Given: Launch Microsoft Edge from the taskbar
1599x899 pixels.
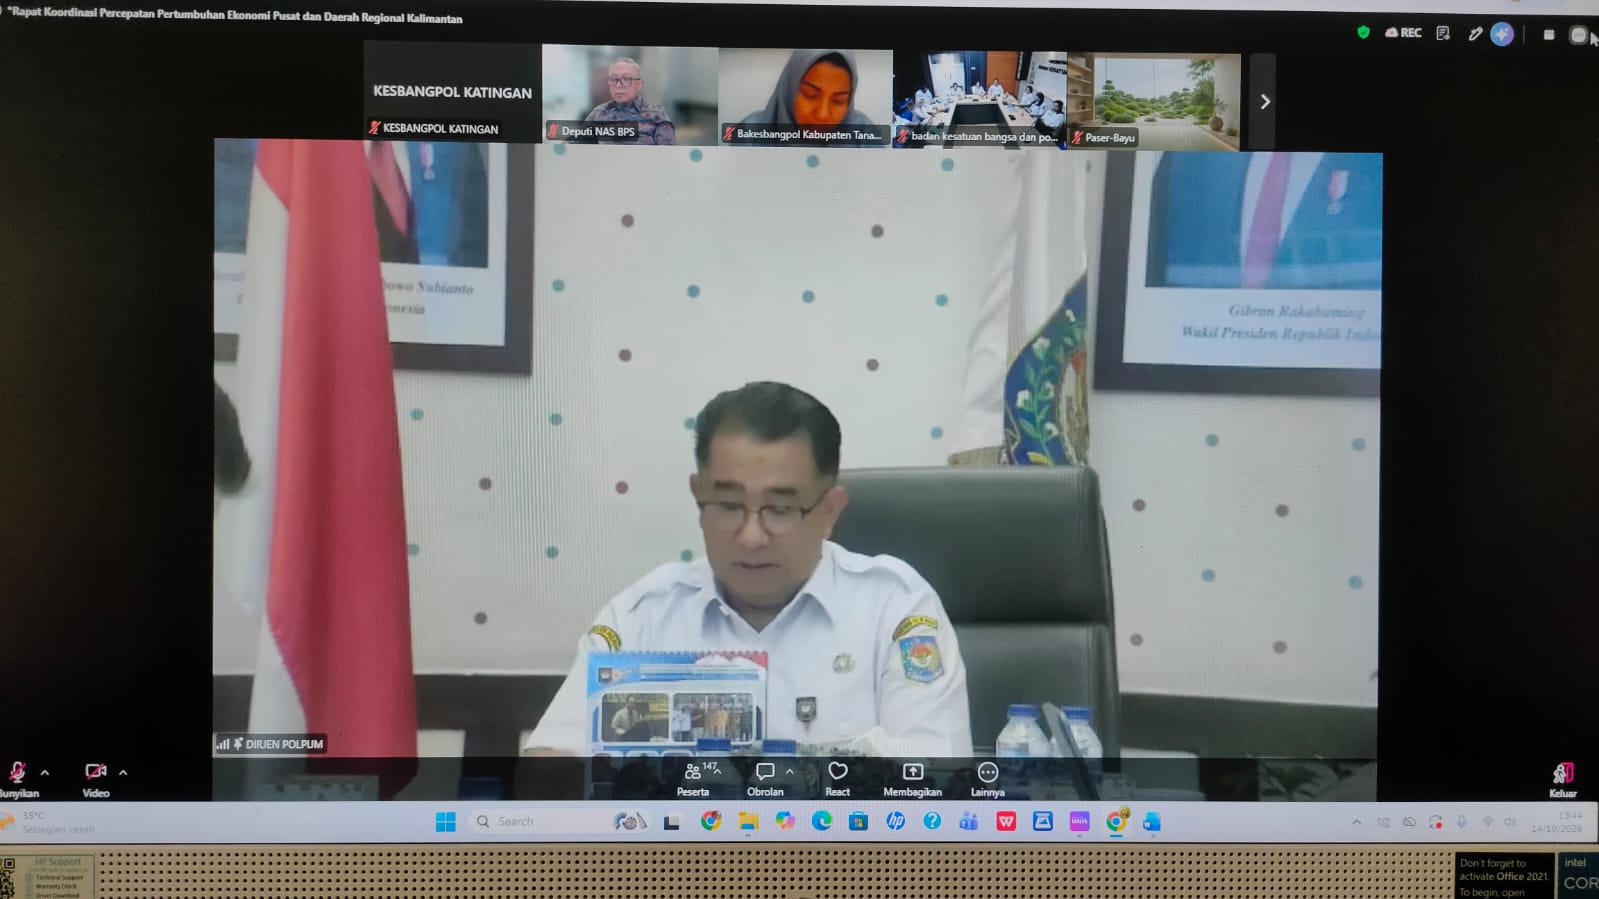Looking at the screenshot, I should [822, 822].
